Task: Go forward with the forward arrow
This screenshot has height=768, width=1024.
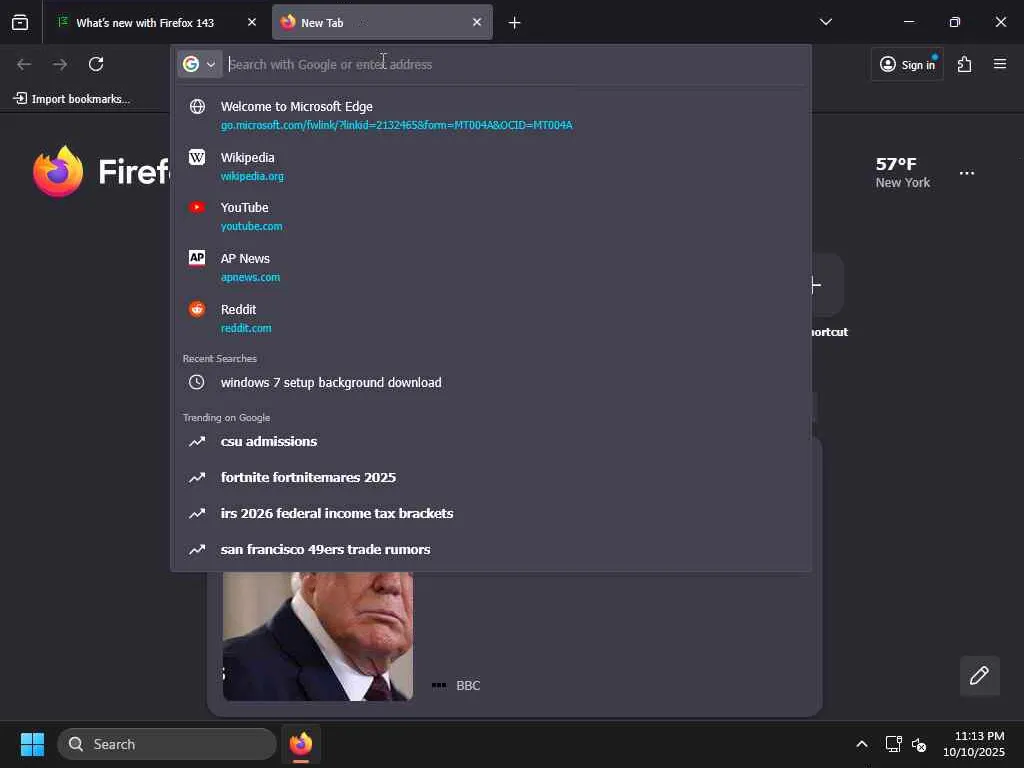Action: [x=60, y=64]
